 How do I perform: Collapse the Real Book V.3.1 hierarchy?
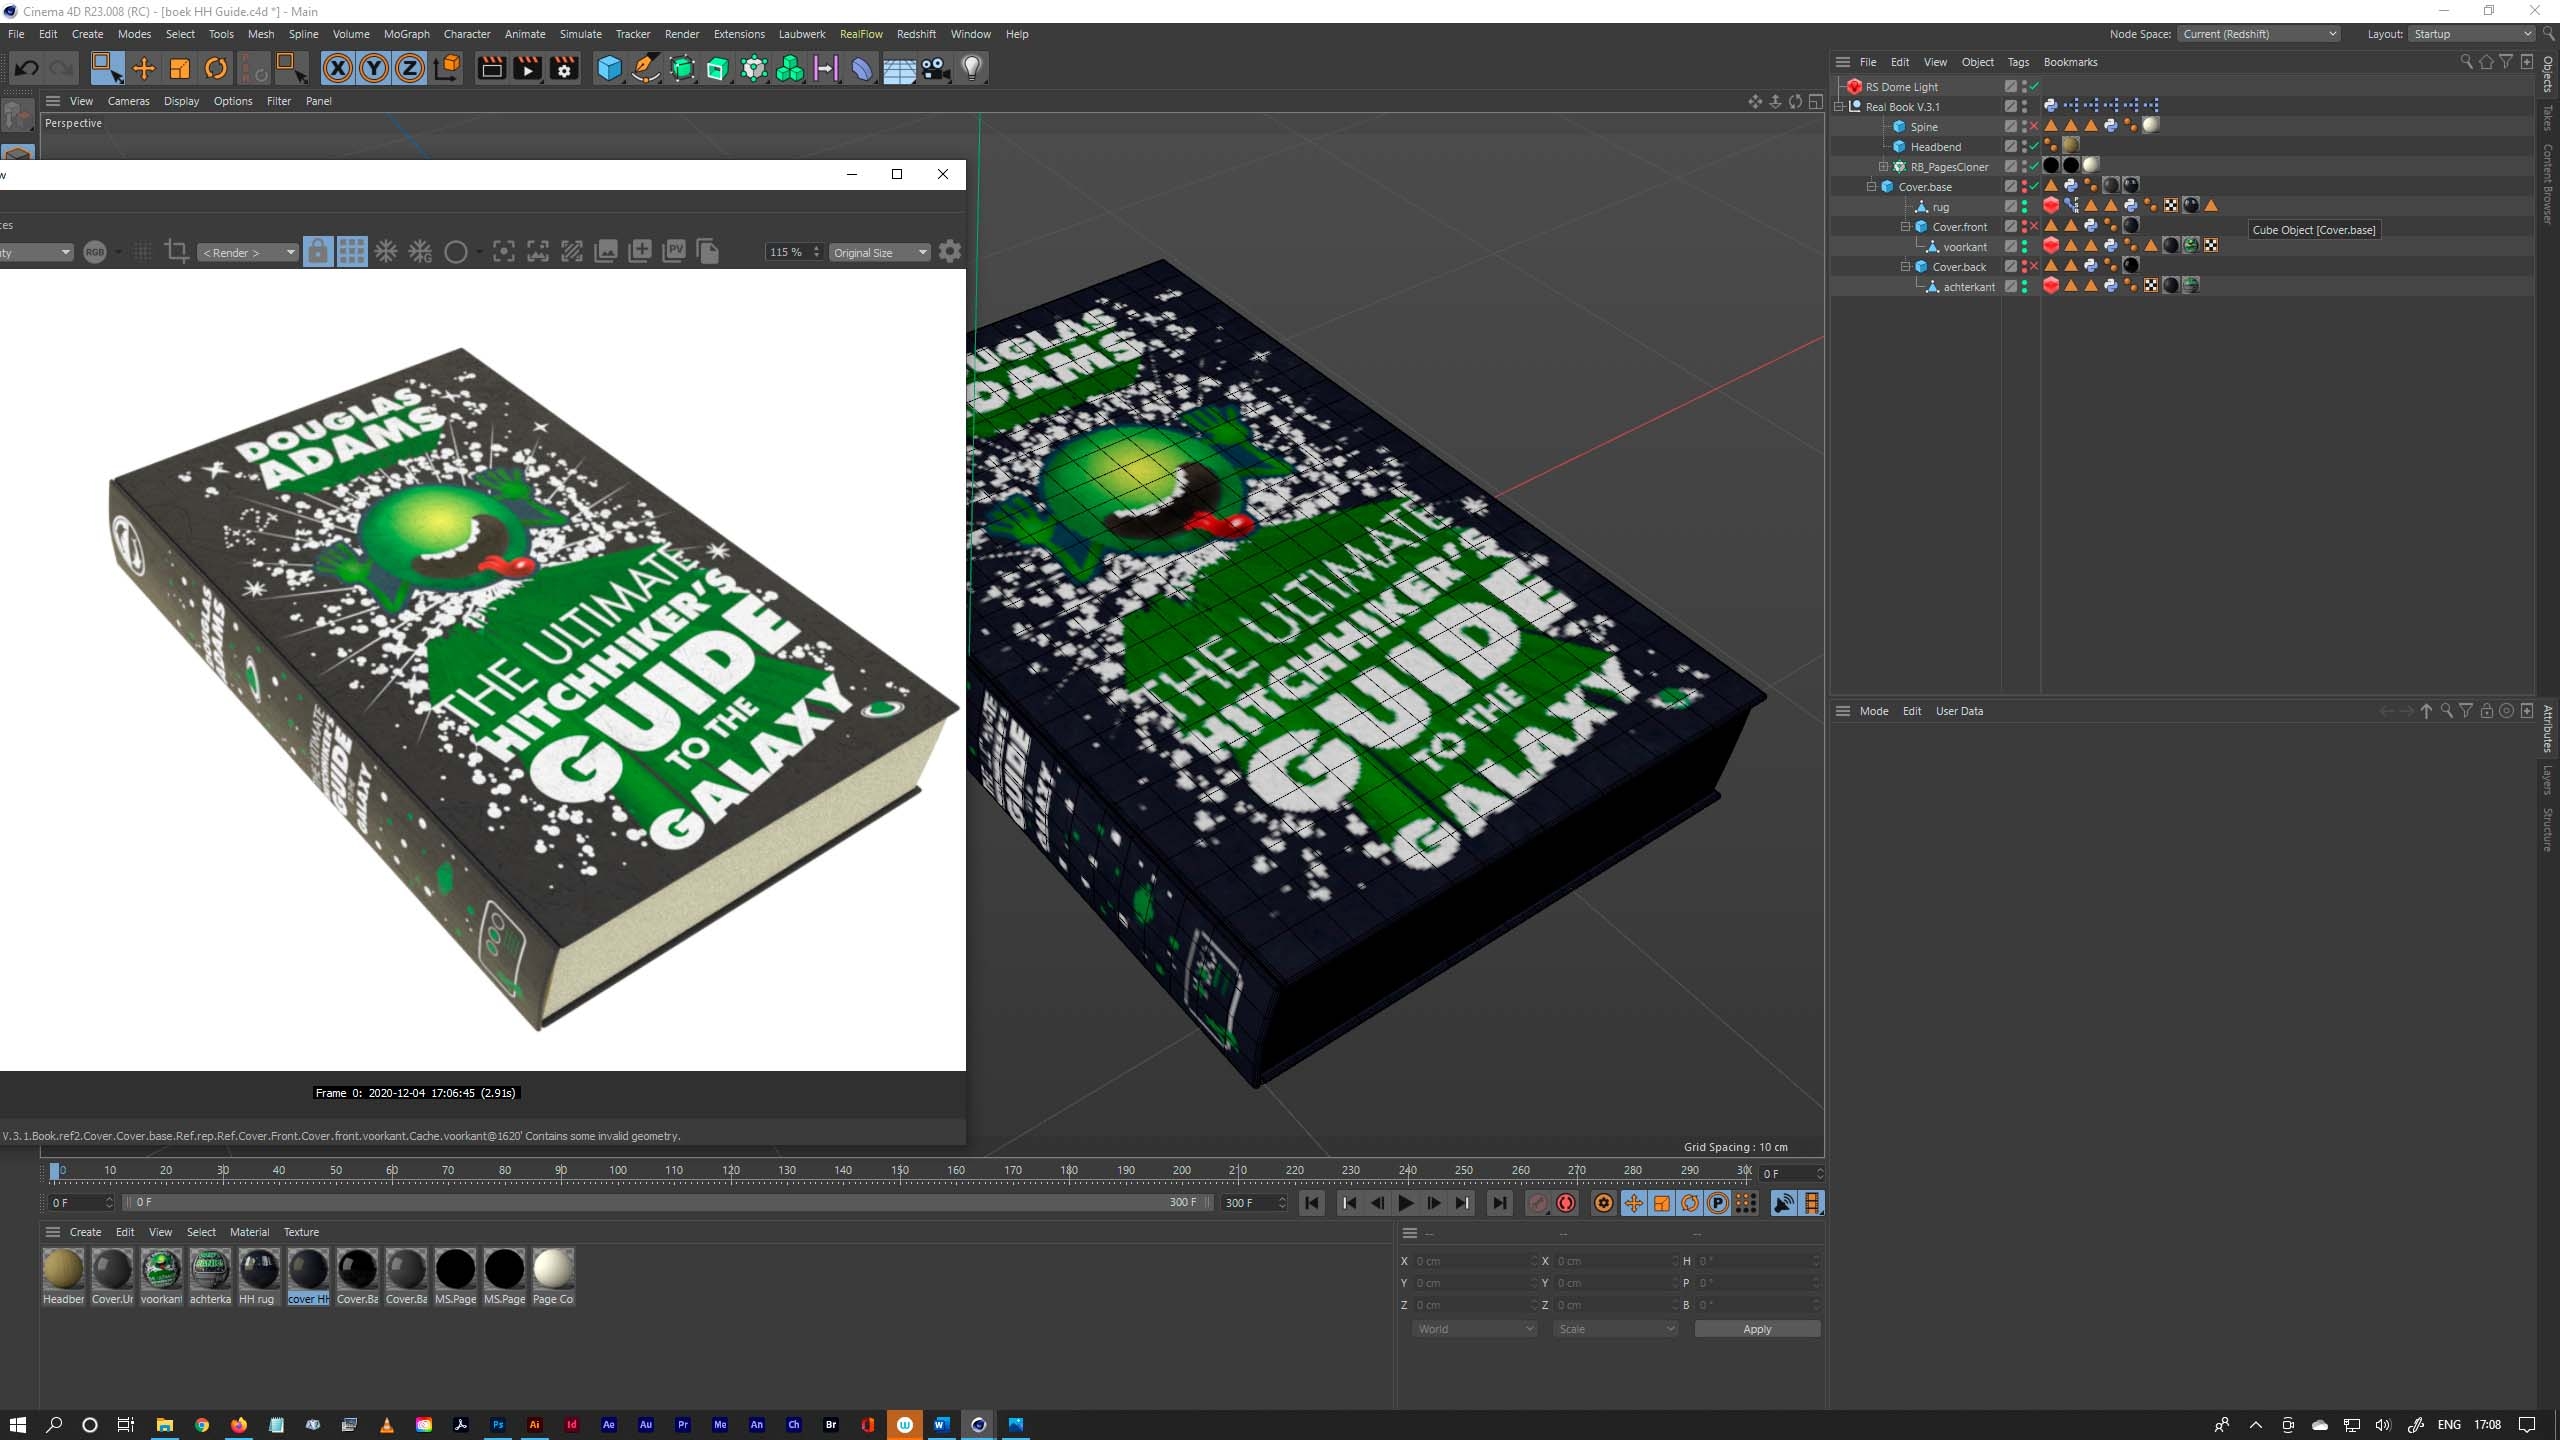point(1839,107)
